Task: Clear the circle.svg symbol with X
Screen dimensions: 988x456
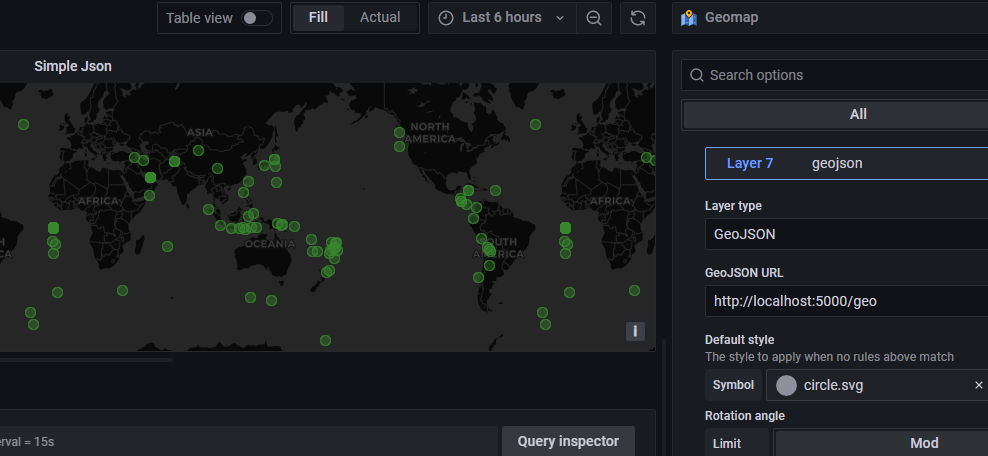Action: [x=979, y=385]
